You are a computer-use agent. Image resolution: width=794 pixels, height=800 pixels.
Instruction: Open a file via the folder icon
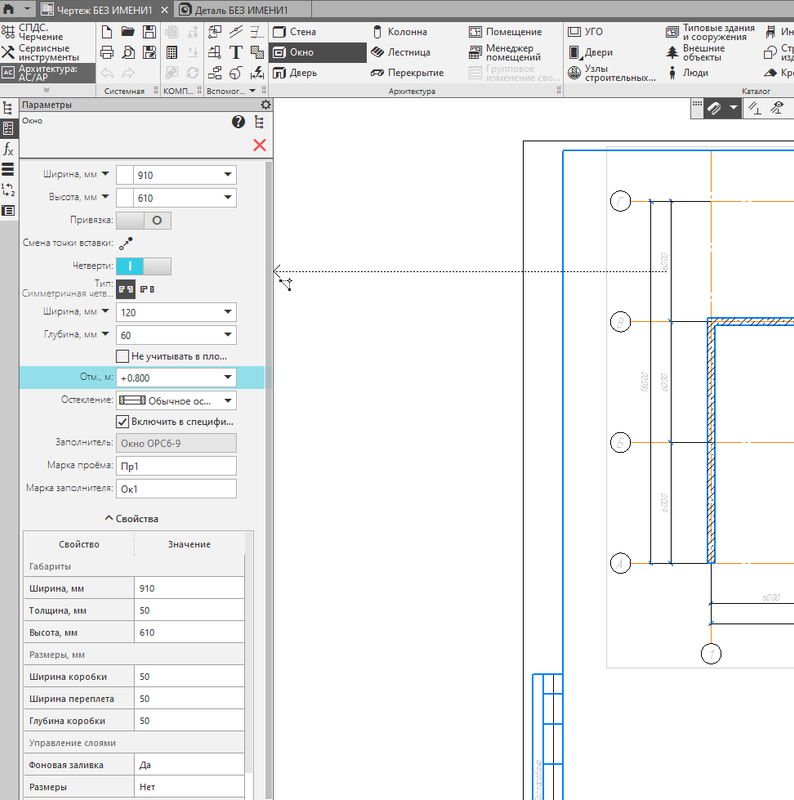tap(128, 32)
